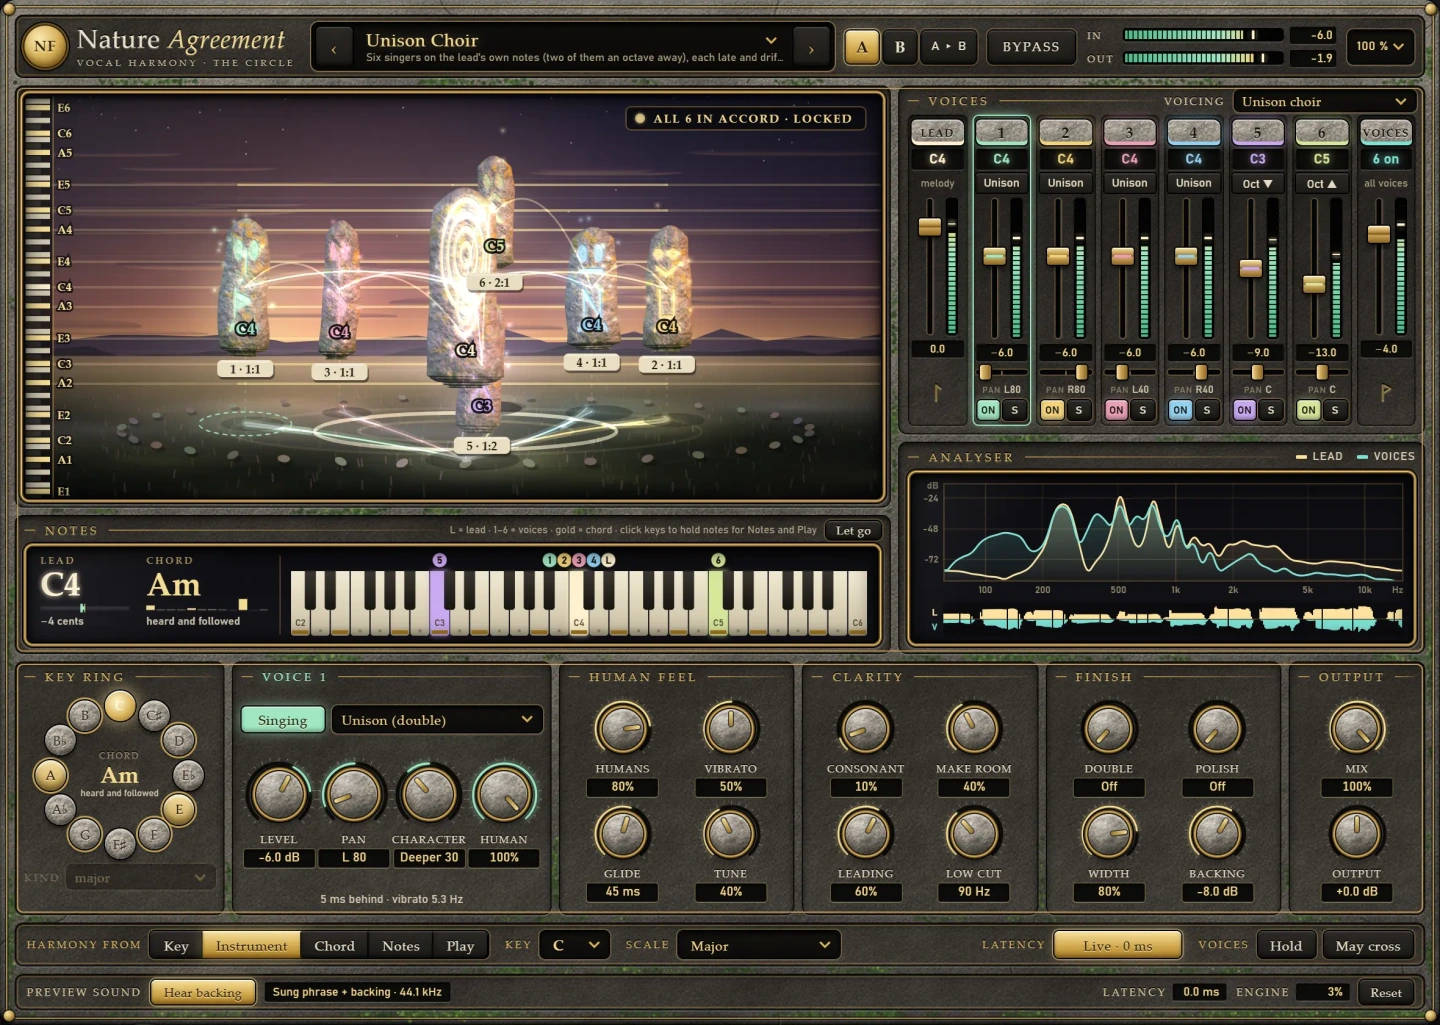Click the Hold voices button
The width and height of the screenshot is (1440, 1025).
pos(1285,945)
